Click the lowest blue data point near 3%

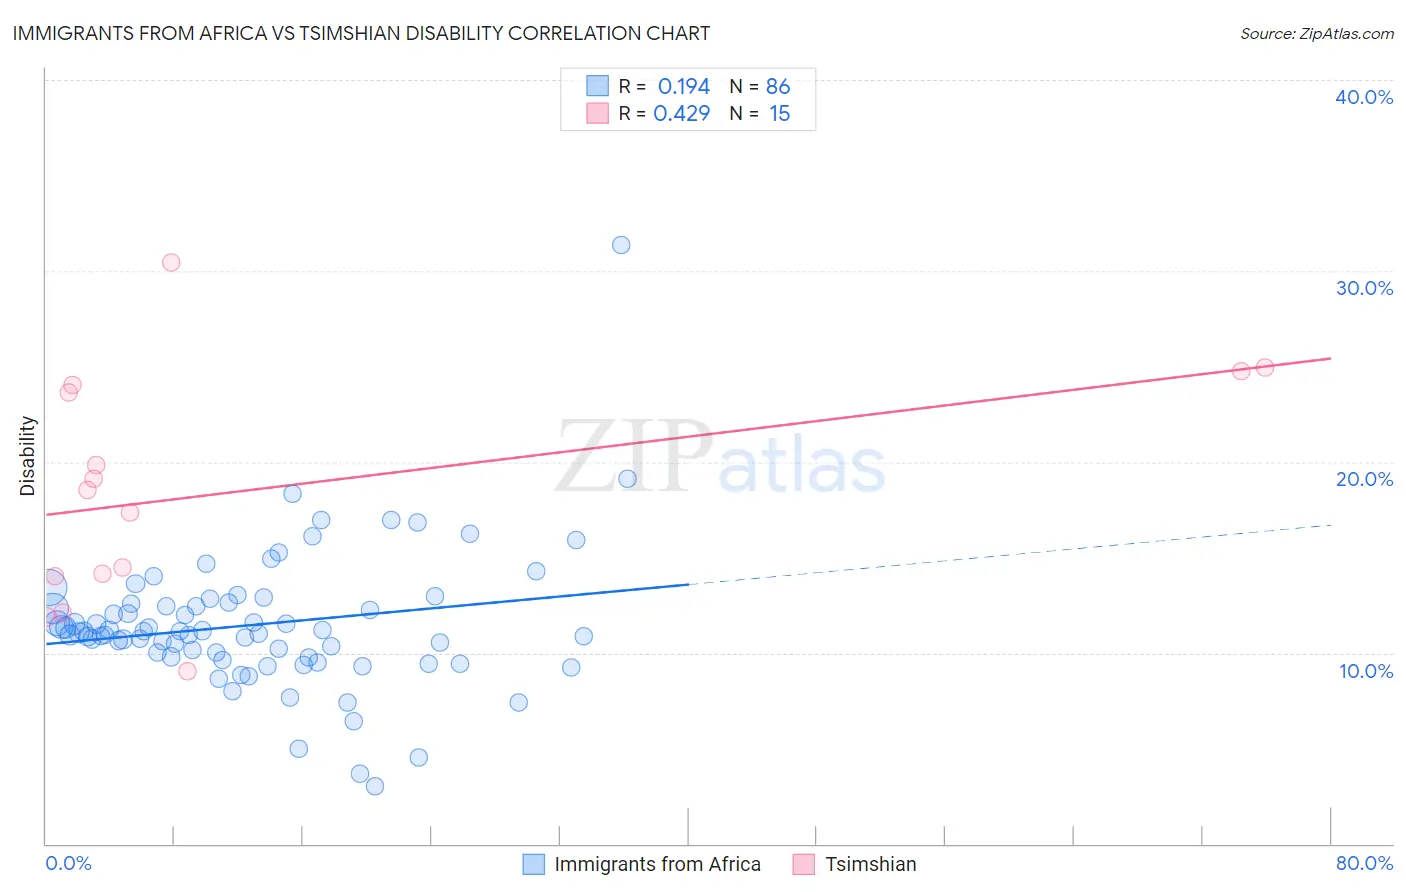tap(375, 786)
